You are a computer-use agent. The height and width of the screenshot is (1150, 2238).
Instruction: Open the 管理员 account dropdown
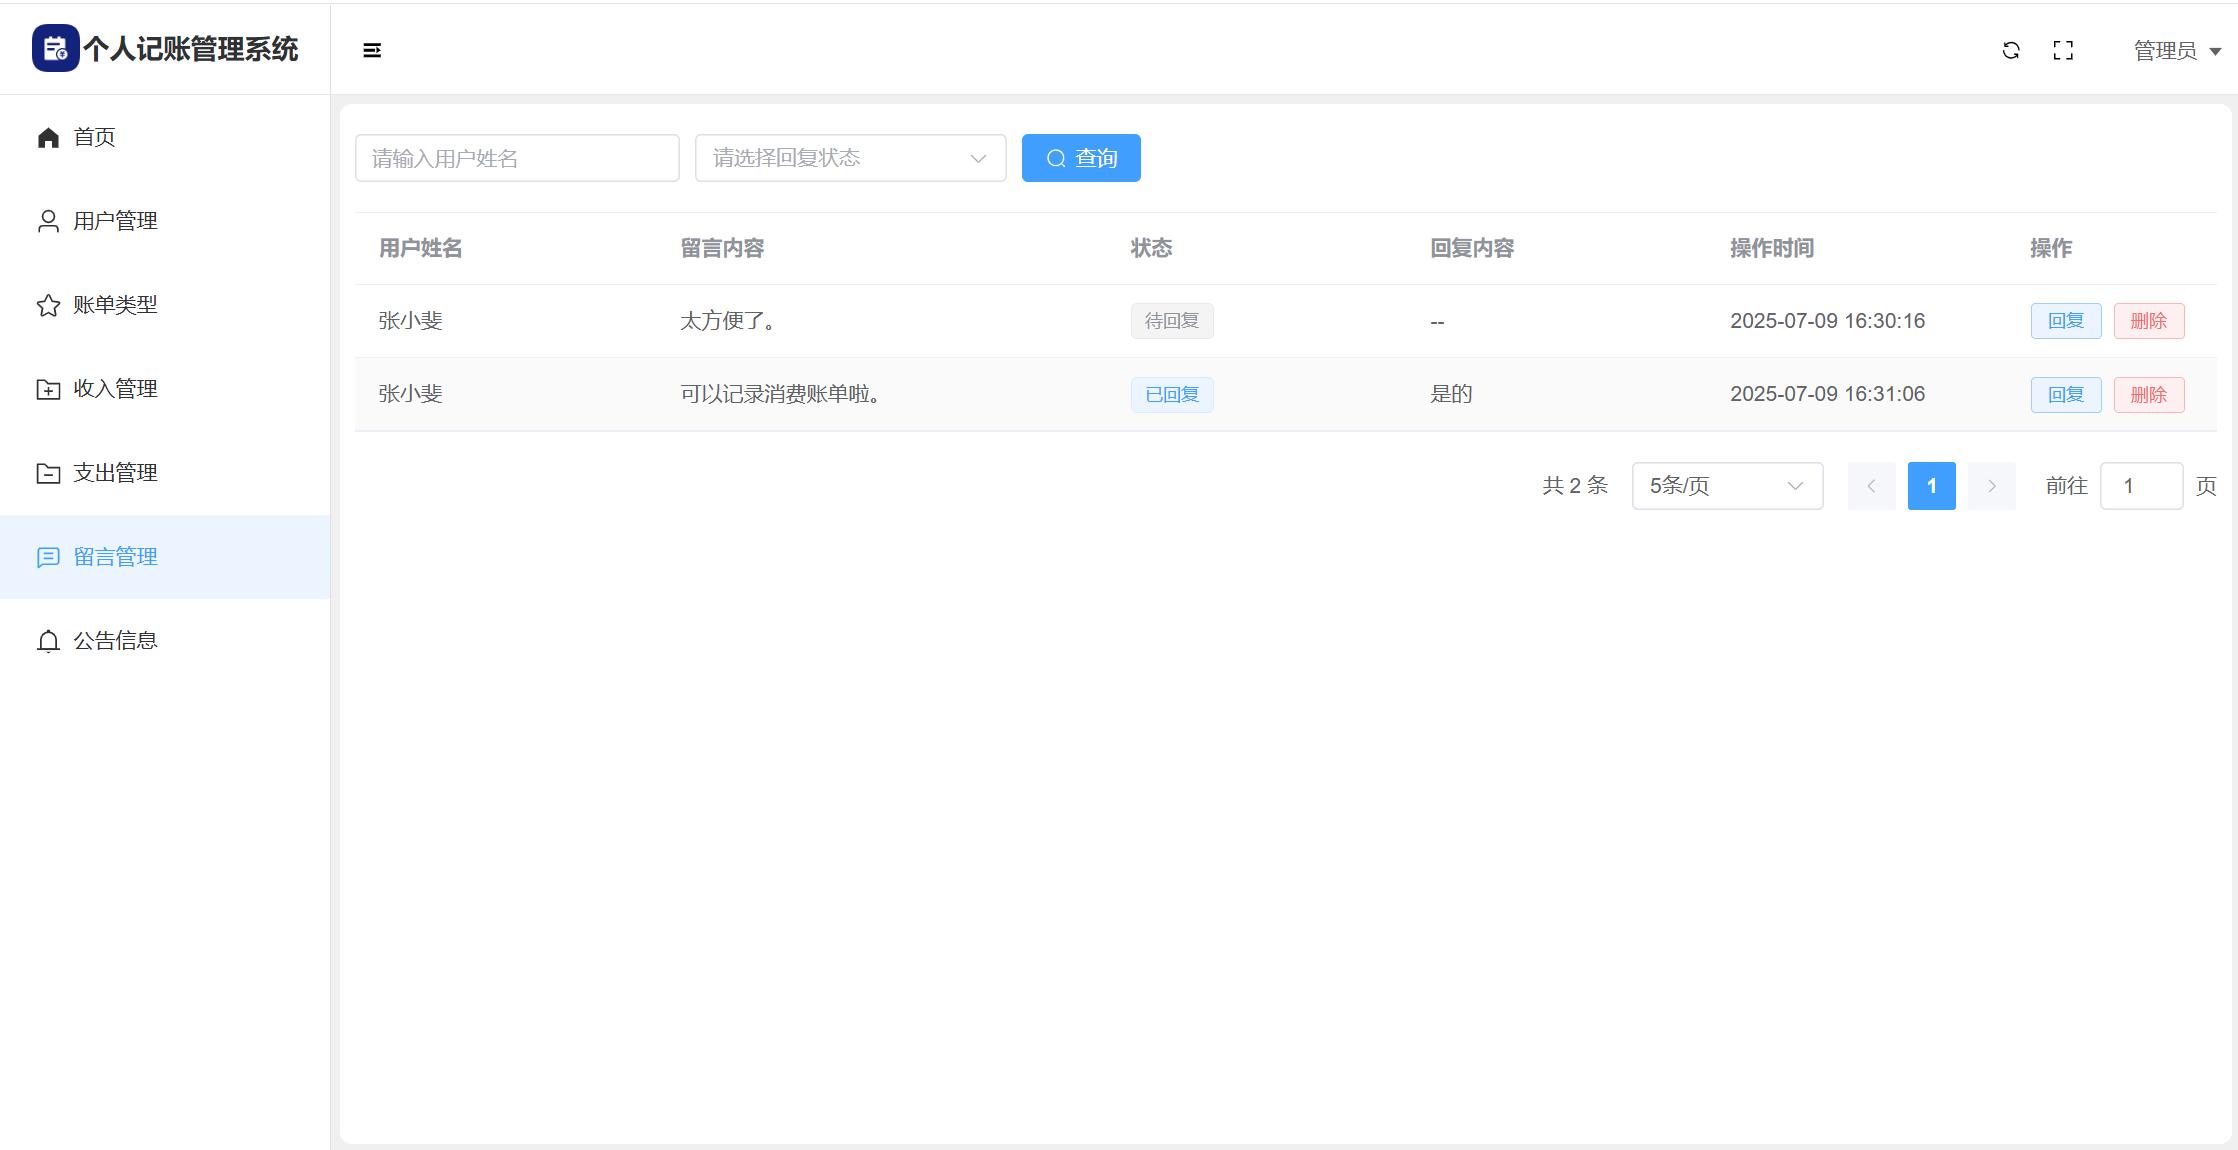point(2177,51)
